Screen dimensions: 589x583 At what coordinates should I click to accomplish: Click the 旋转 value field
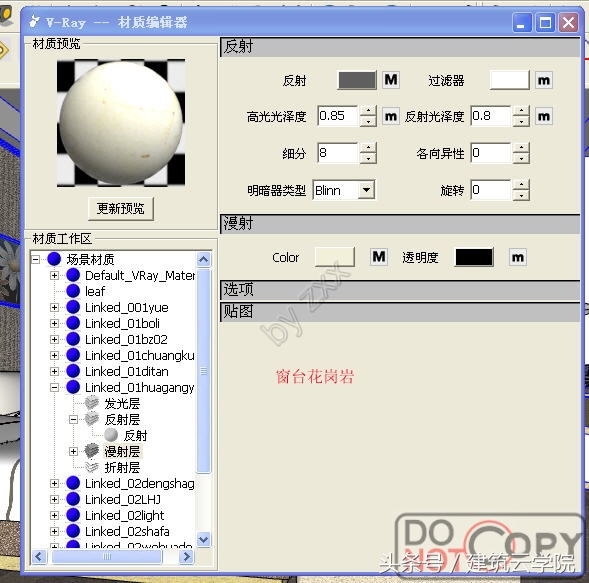(491, 190)
